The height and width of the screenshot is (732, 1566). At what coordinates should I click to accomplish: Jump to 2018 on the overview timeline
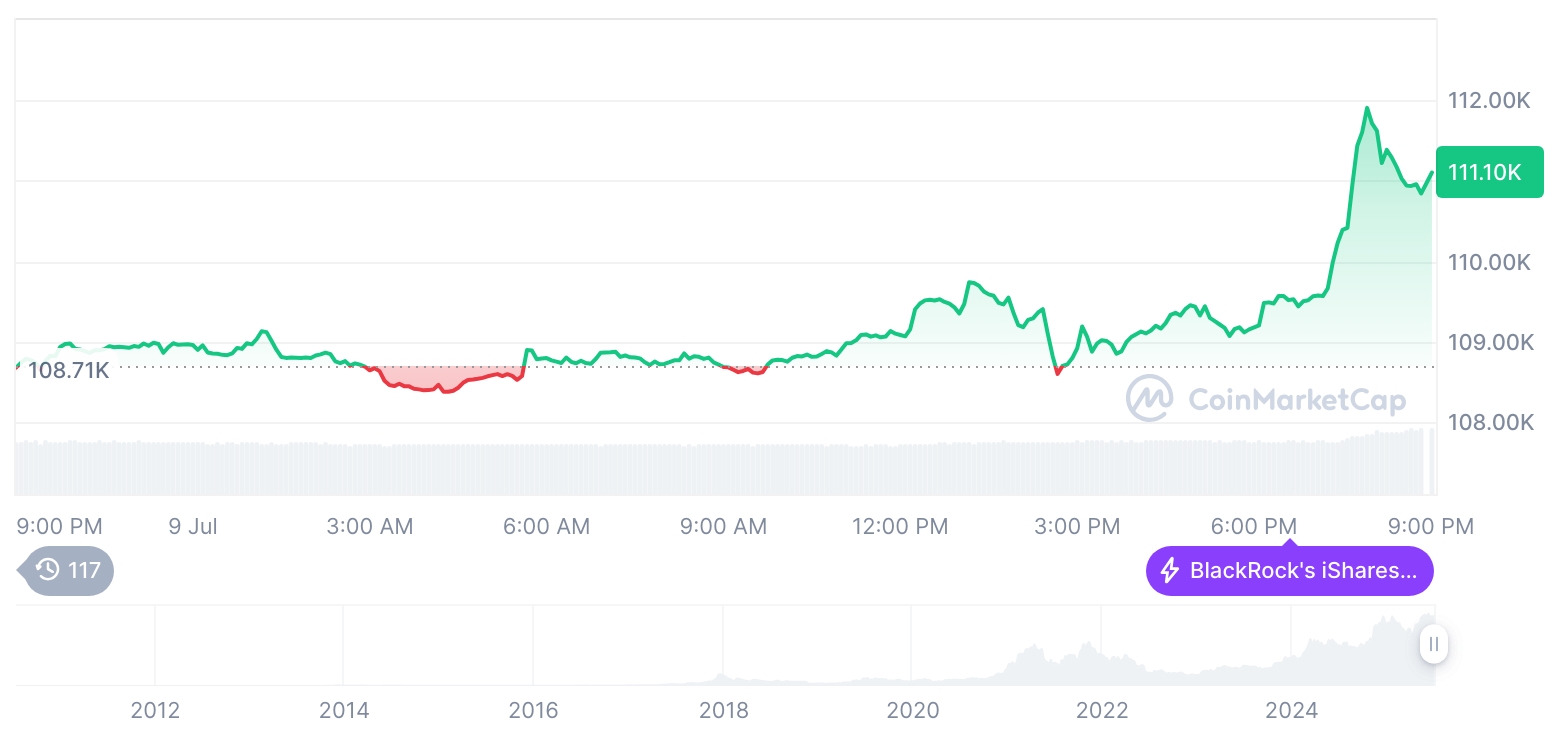(x=723, y=710)
